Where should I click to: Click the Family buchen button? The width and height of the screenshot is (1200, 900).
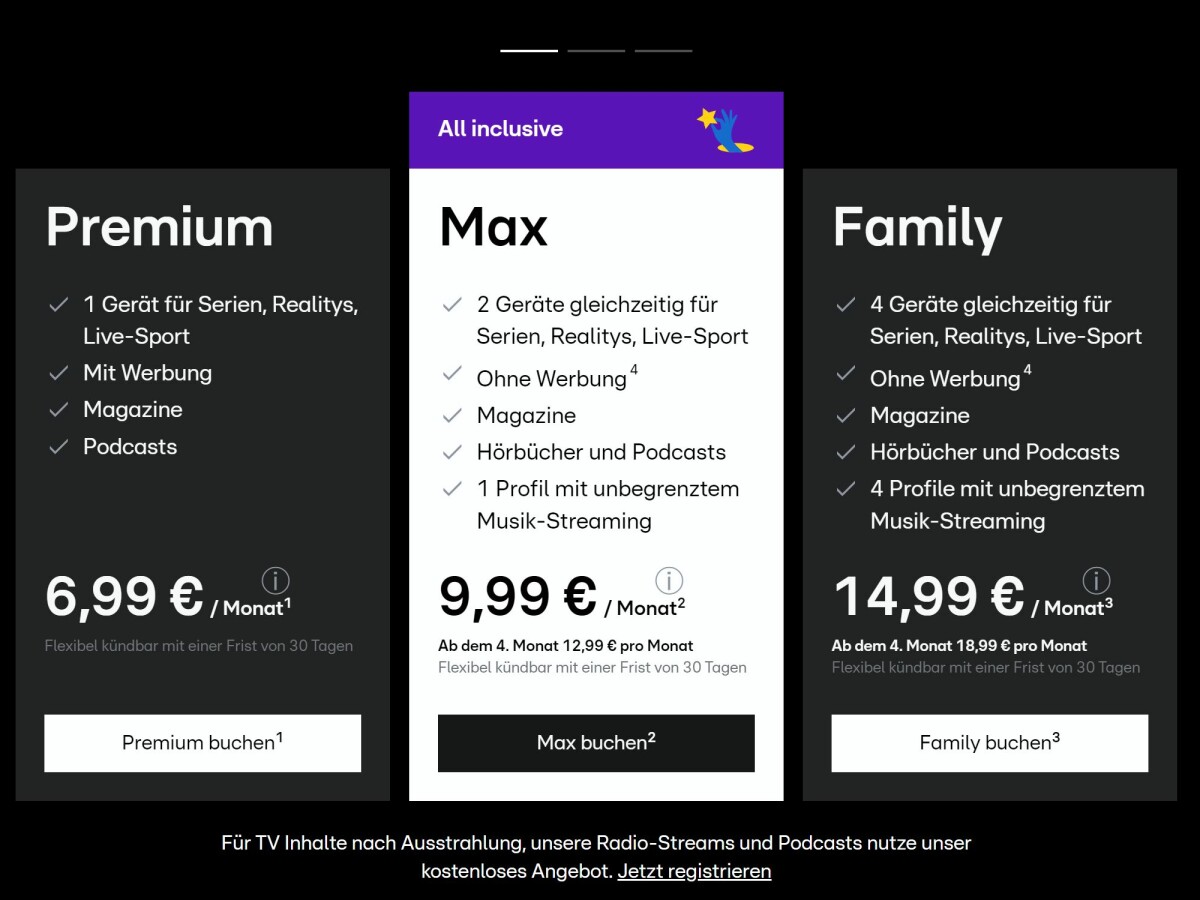(x=989, y=743)
